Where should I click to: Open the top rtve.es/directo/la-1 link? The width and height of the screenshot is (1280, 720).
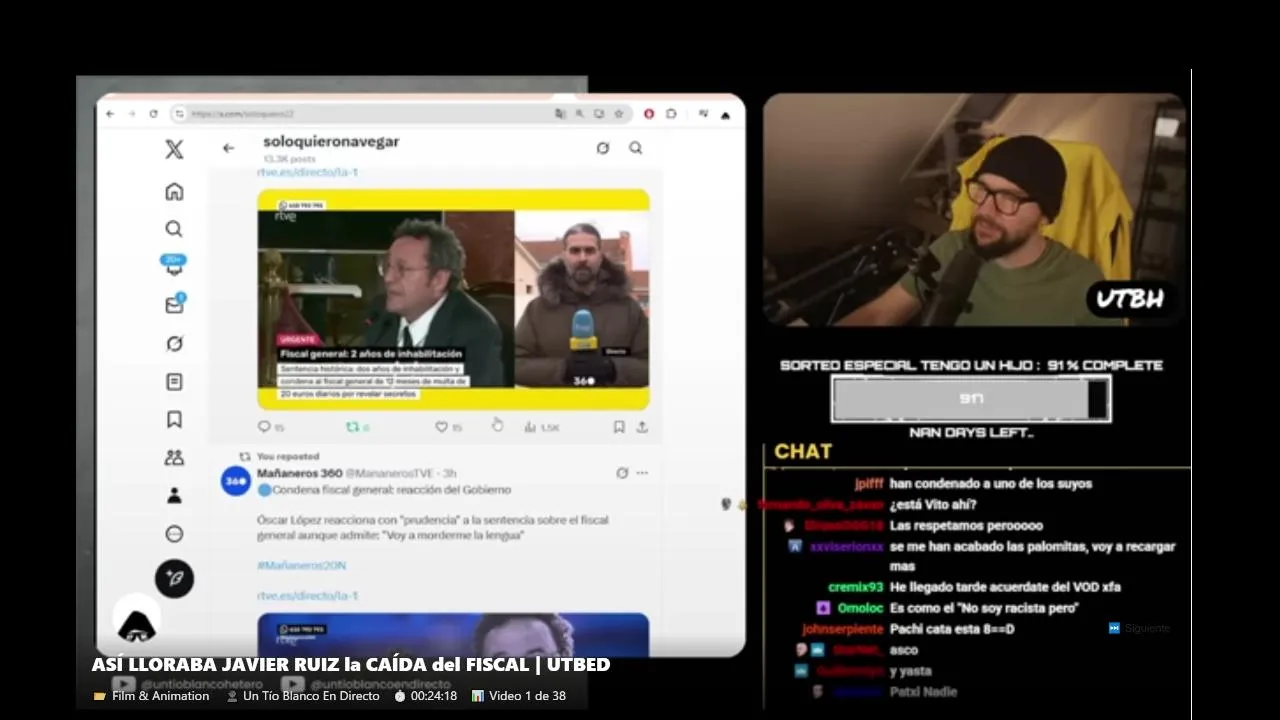307,172
